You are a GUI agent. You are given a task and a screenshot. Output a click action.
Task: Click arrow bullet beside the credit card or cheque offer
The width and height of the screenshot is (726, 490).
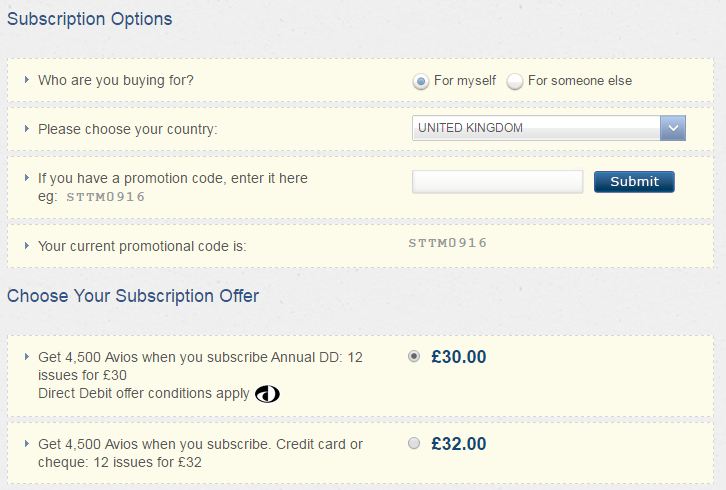pyautogui.click(x=27, y=444)
